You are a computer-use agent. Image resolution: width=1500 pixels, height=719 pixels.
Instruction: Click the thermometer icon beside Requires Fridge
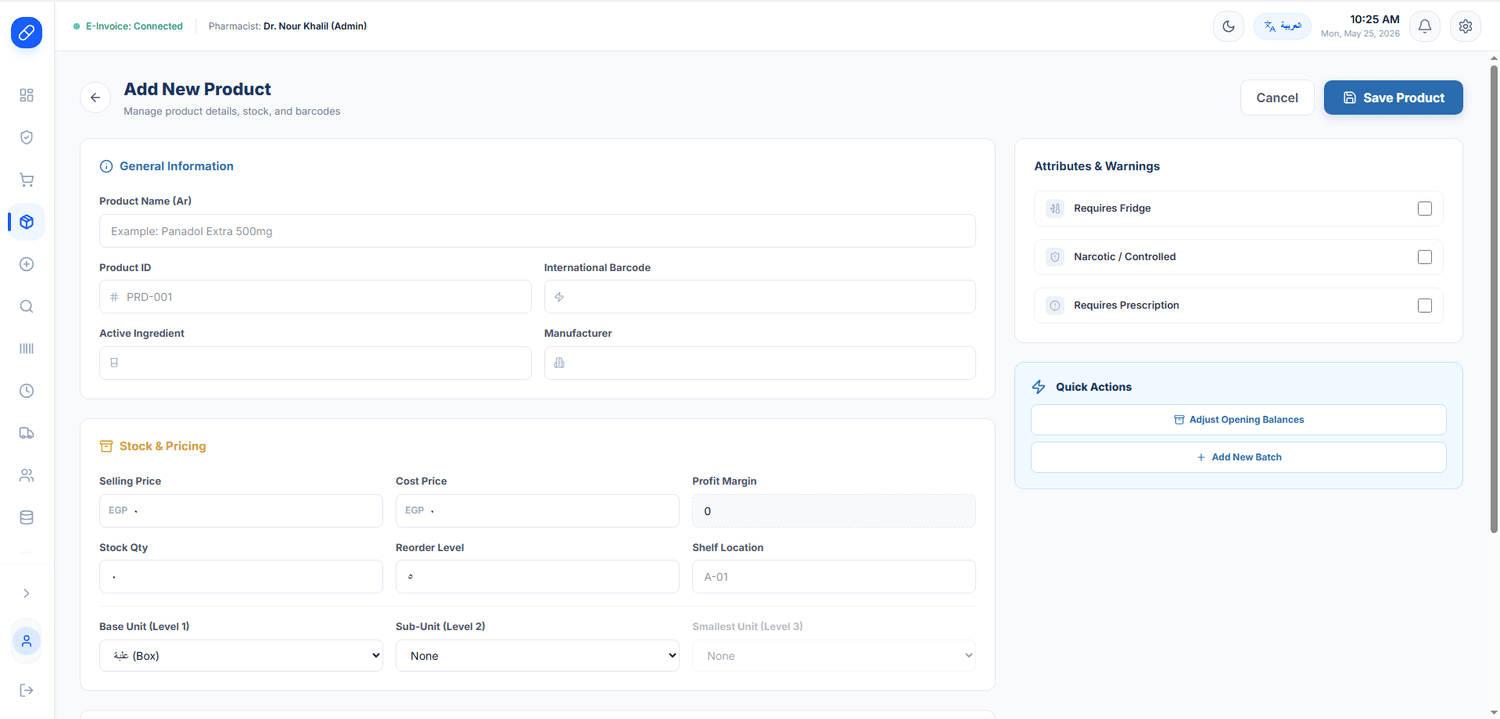[x=1055, y=209]
